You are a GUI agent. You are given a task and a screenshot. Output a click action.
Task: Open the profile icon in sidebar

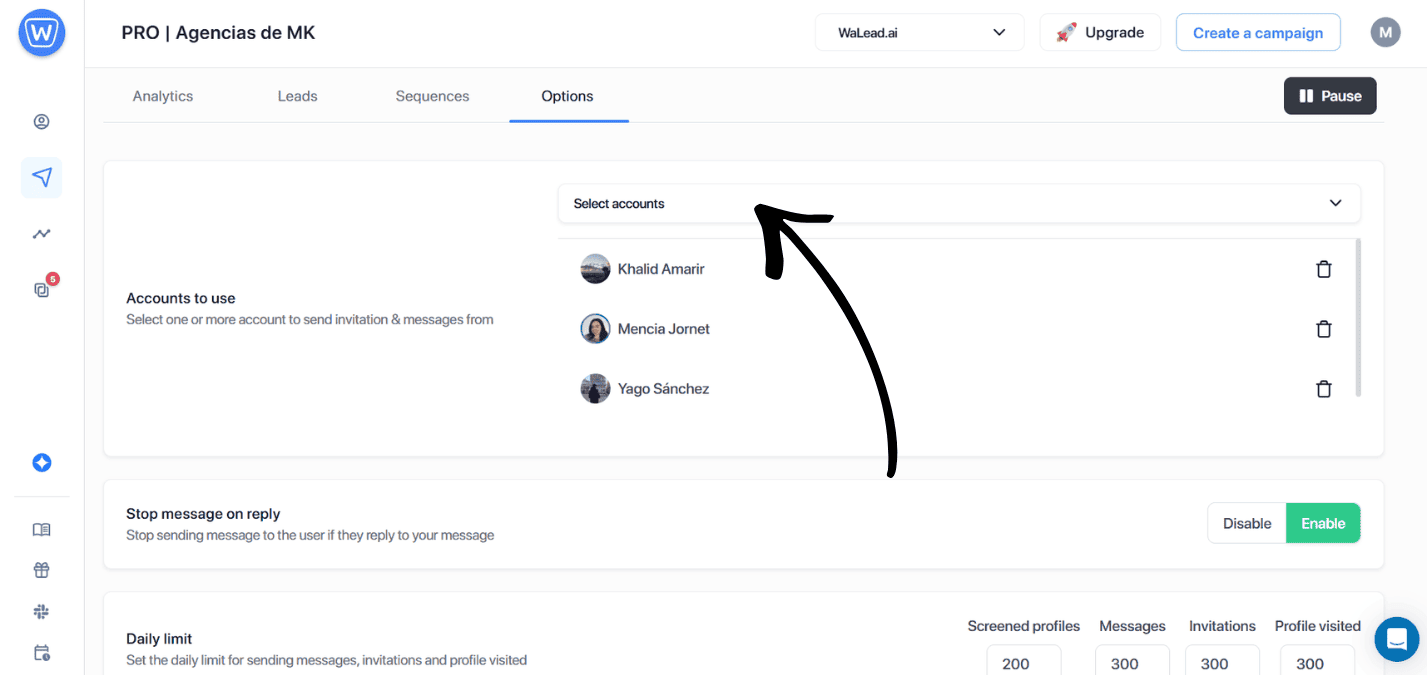41,122
